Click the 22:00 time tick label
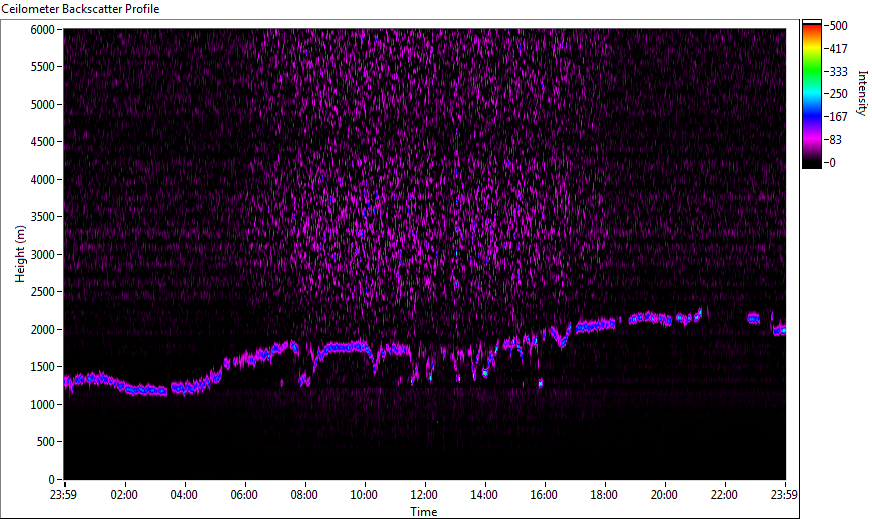 724,495
